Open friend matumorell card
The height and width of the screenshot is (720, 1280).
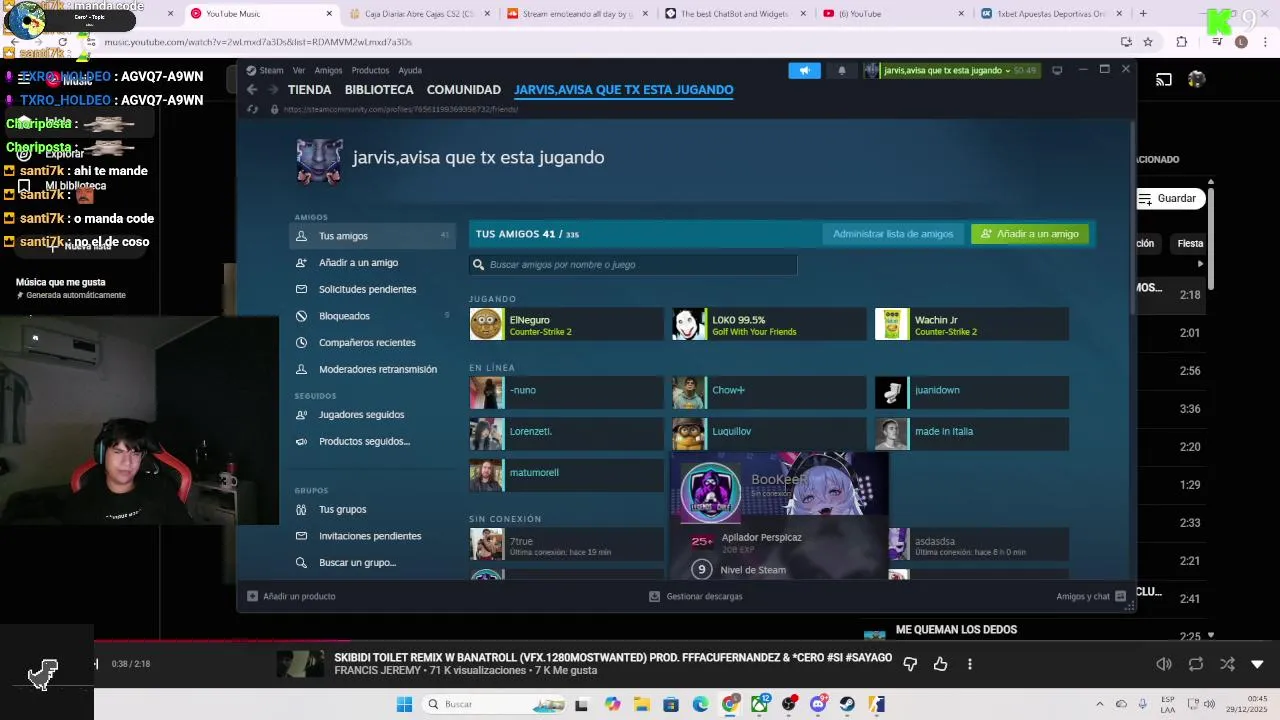(566, 475)
